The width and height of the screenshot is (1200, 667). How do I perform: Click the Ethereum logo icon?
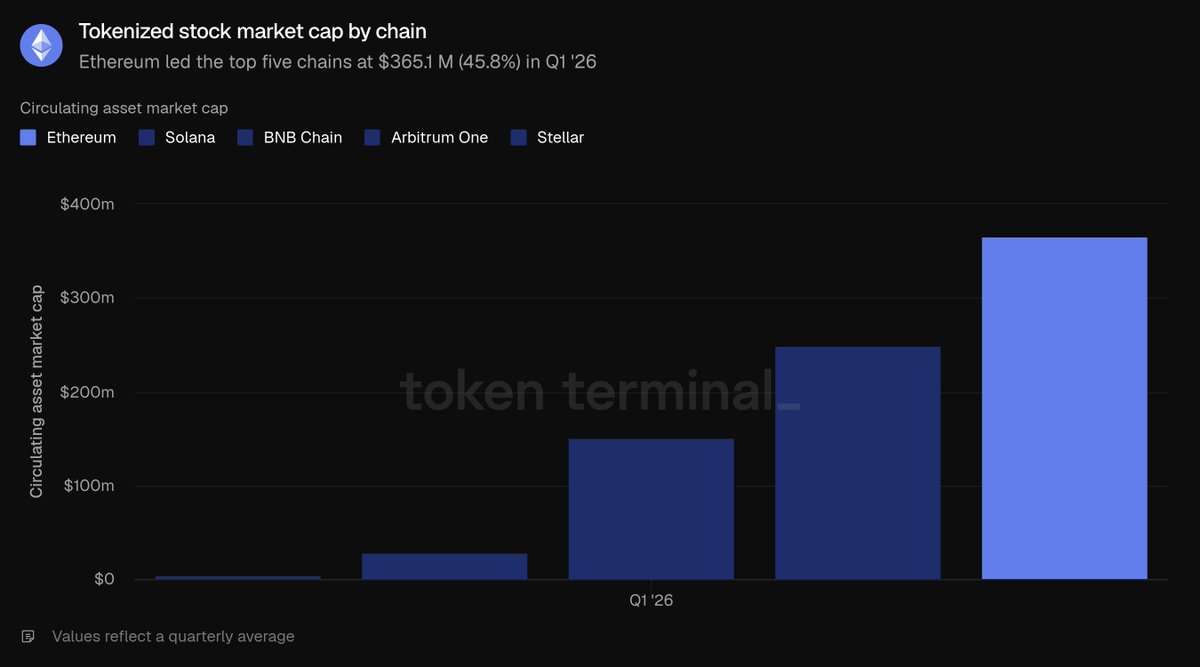click(43, 46)
